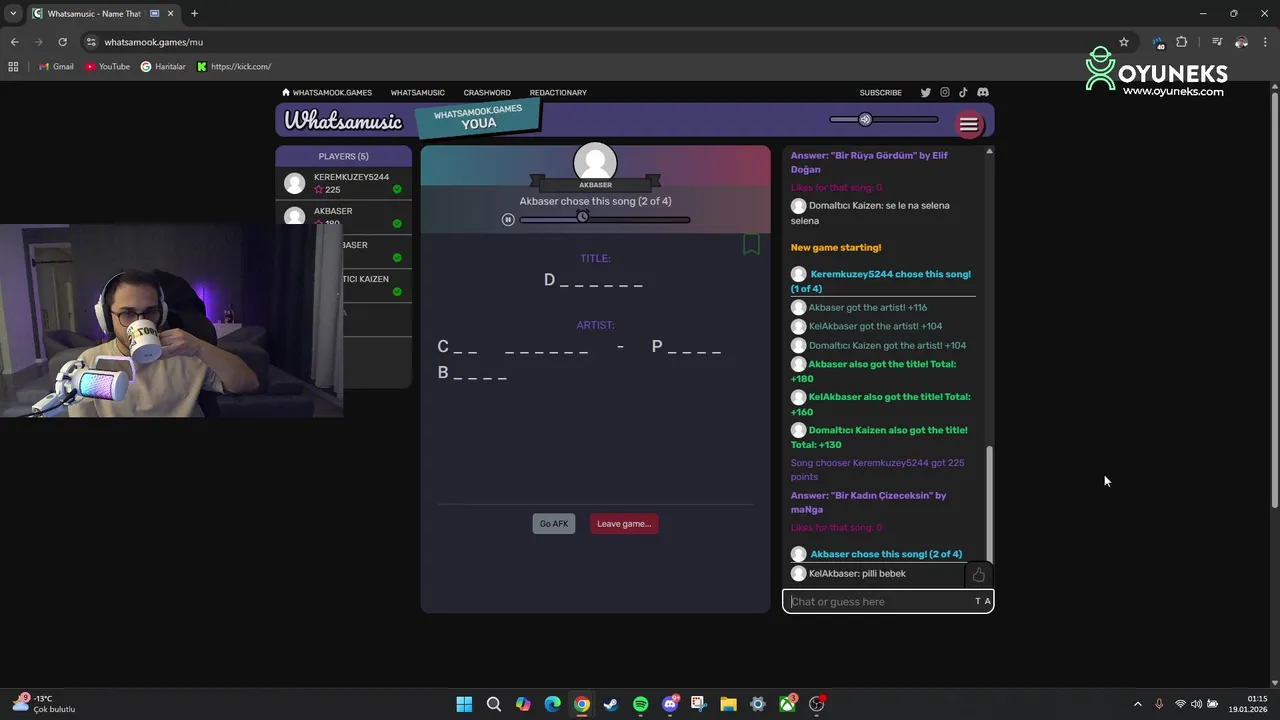Open Gmail bookmark
Screen dimensions: 1280x720
click(x=56, y=67)
